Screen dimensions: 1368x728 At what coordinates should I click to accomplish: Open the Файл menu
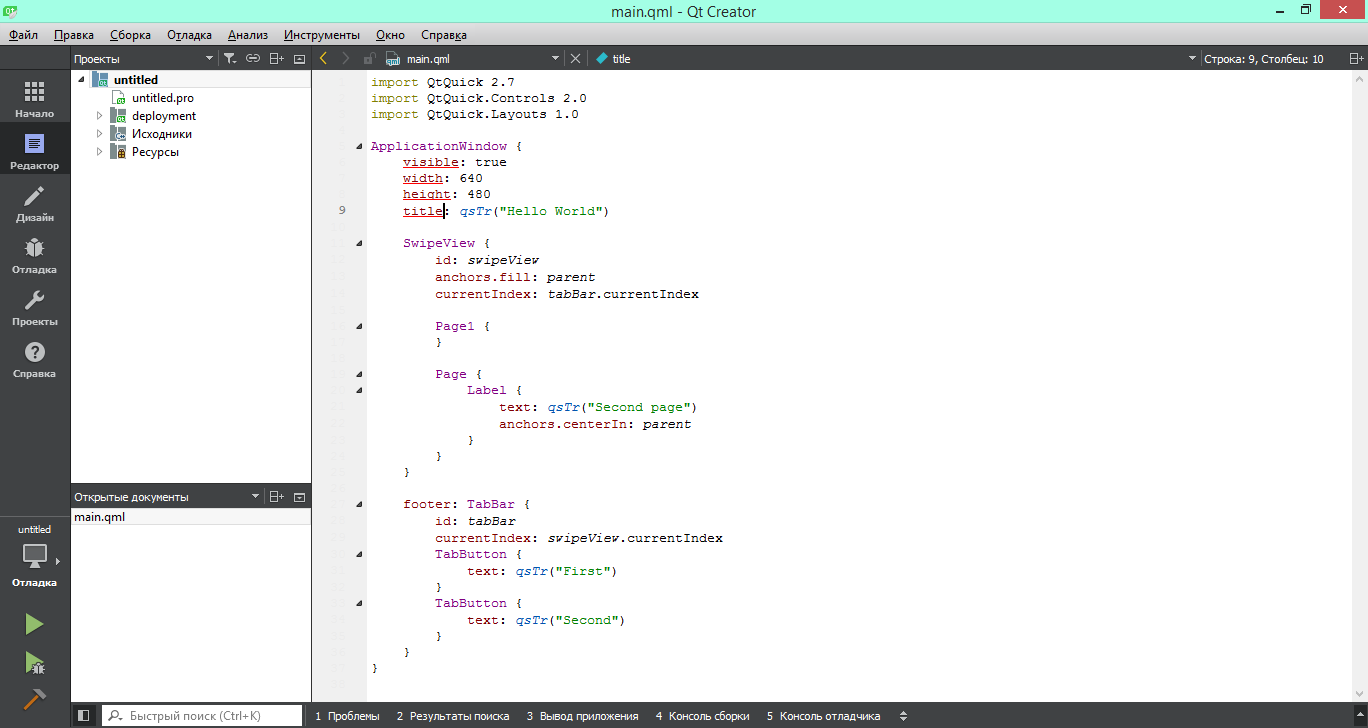pyautogui.click(x=24, y=35)
